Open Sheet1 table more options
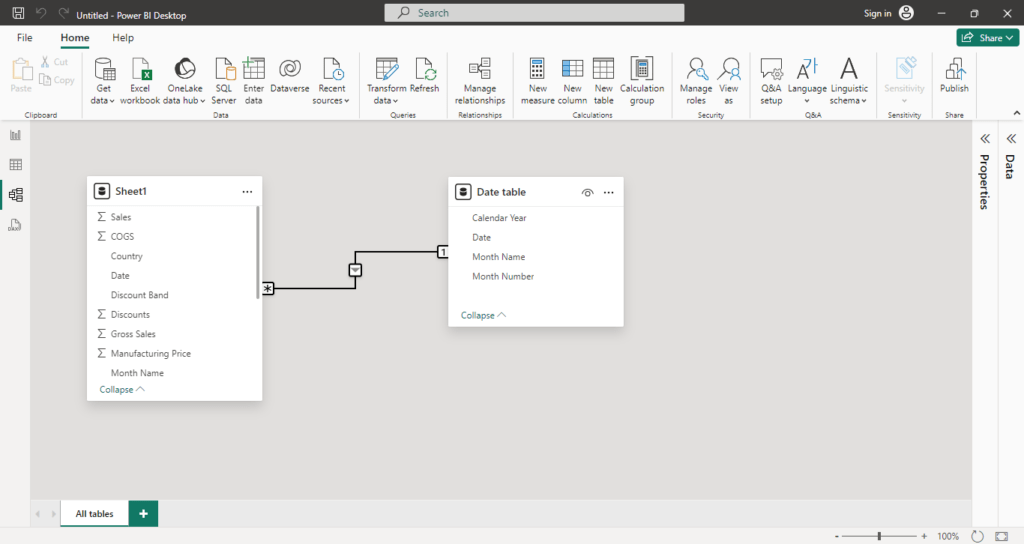 click(x=247, y=192)
